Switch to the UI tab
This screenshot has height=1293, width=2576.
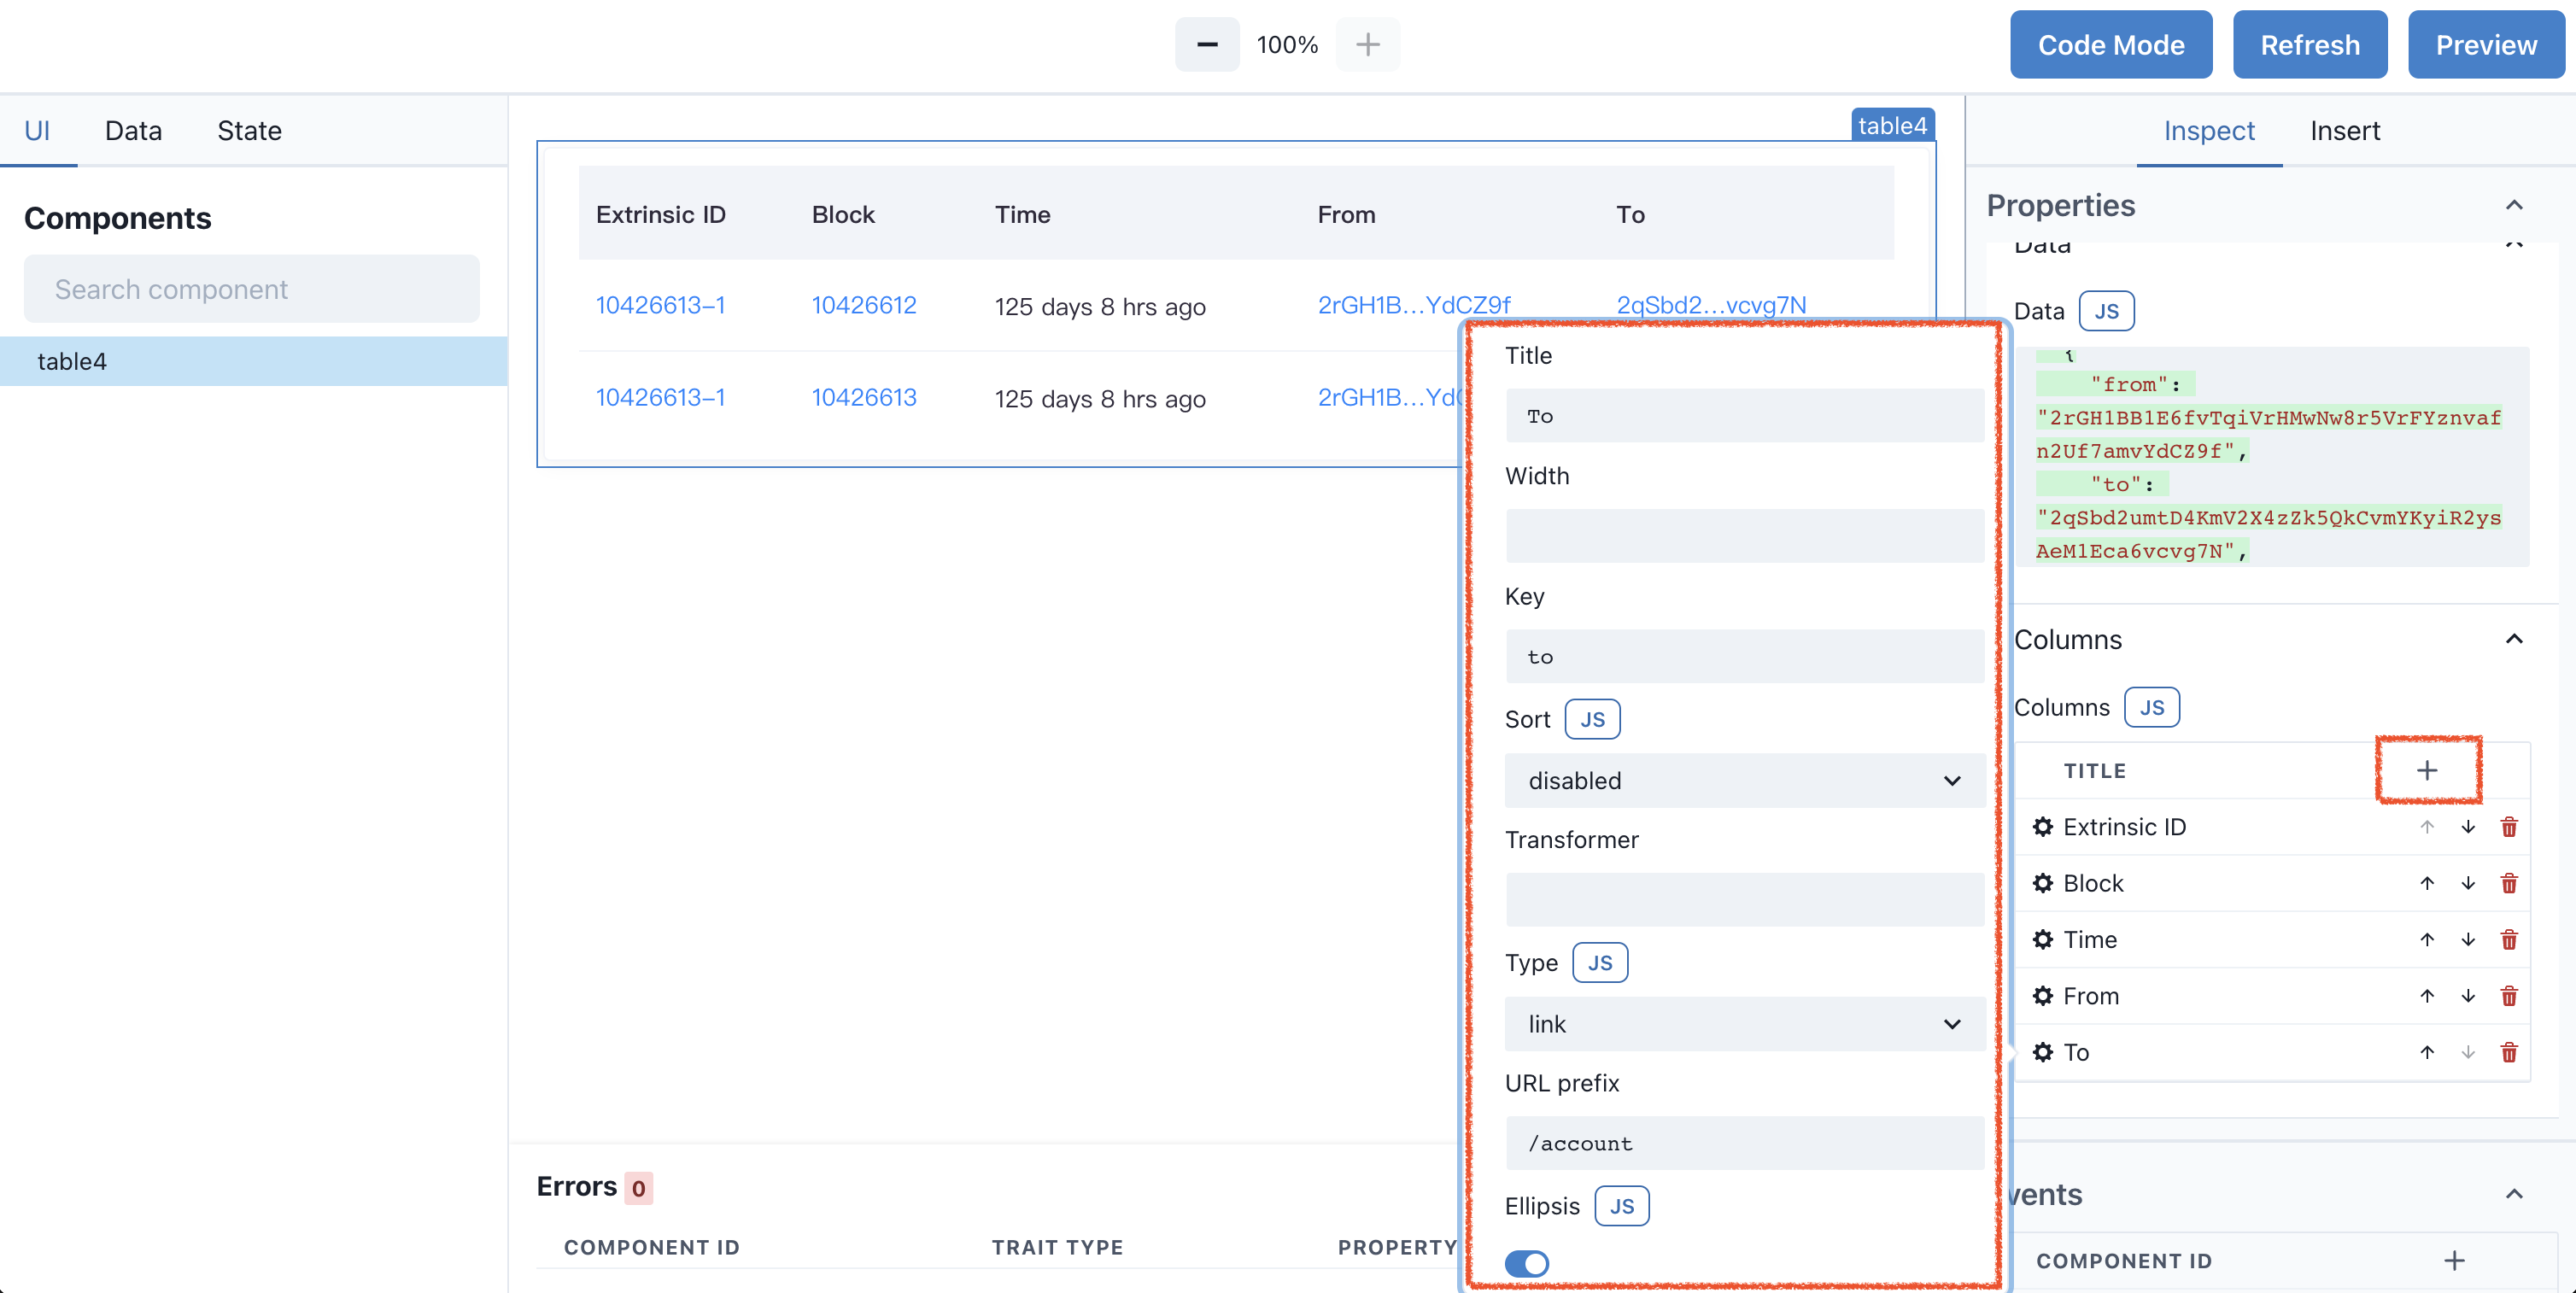[37, 130]
